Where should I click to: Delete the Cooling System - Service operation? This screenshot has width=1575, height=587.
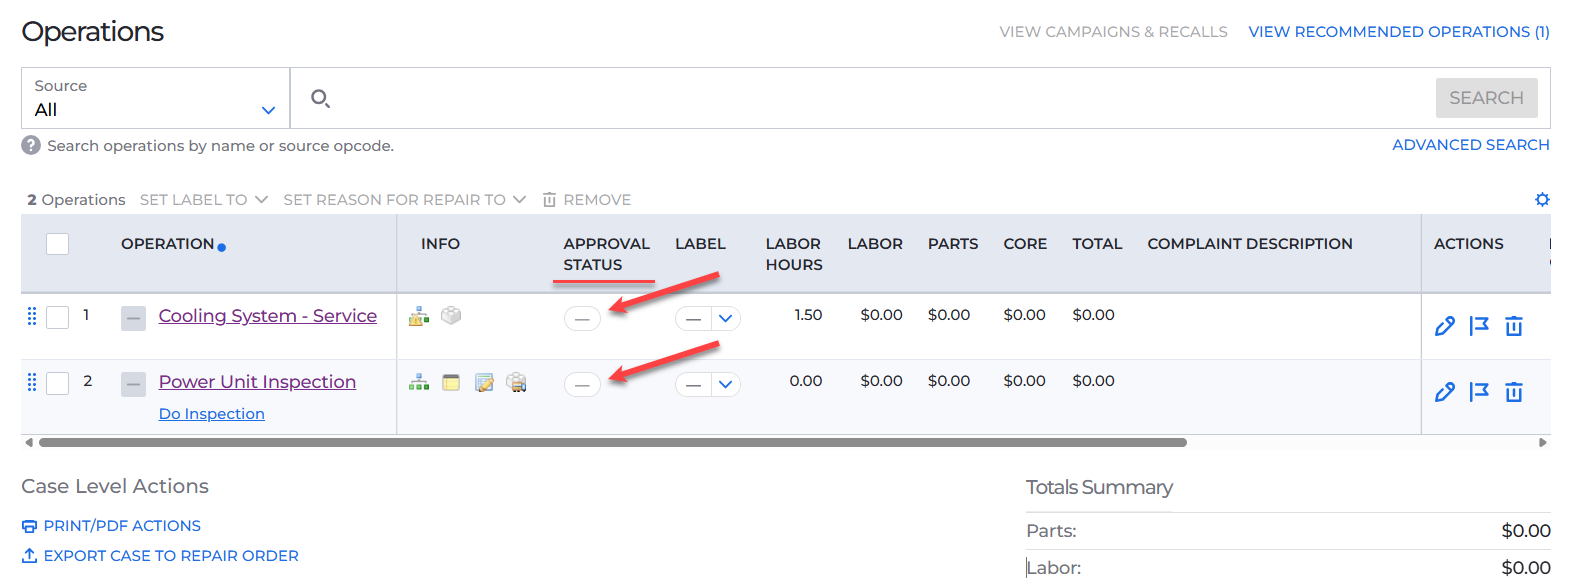pos(1514,326)
